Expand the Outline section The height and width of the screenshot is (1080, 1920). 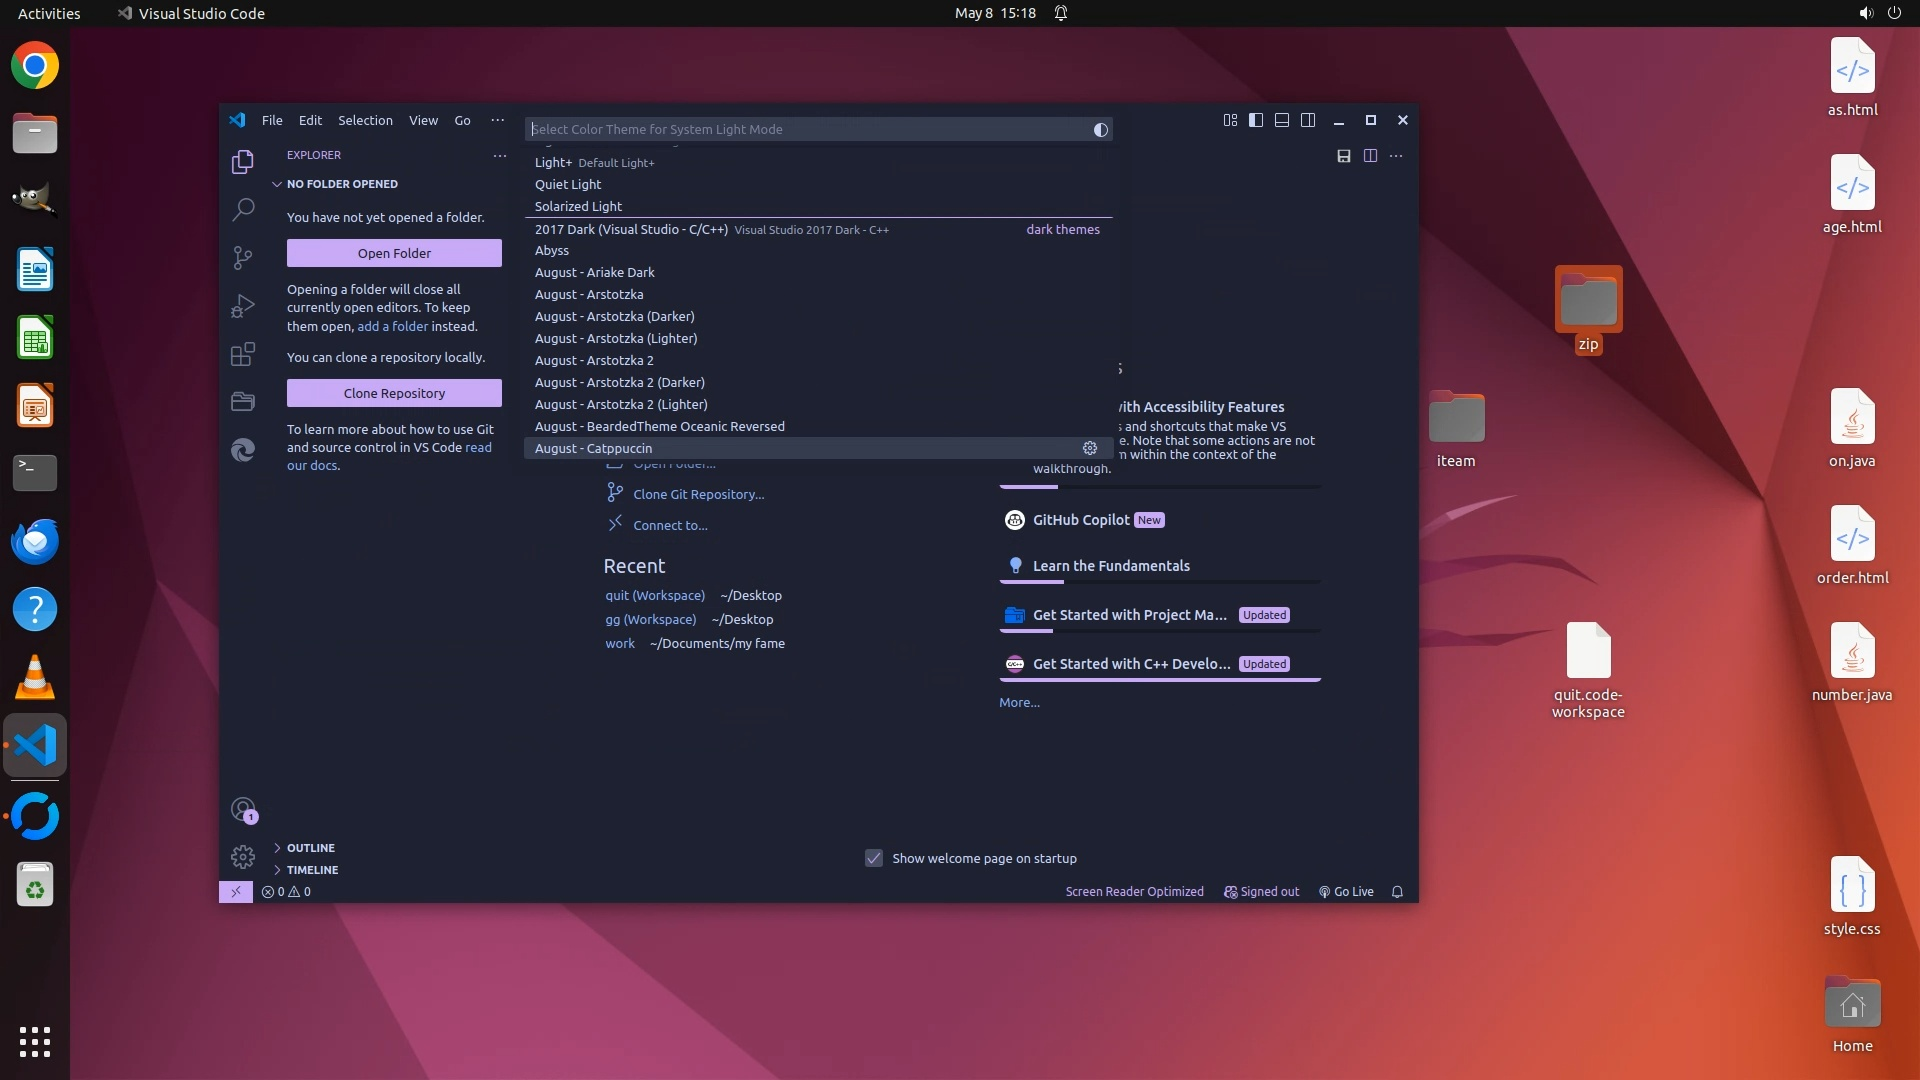point(310,848)
